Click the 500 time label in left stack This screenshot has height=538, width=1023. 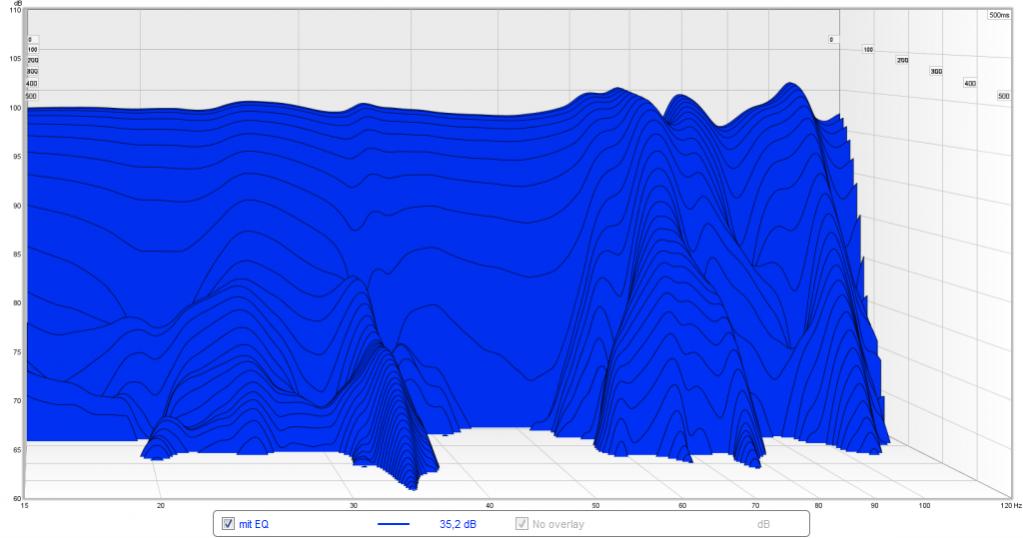pos(32,96)
